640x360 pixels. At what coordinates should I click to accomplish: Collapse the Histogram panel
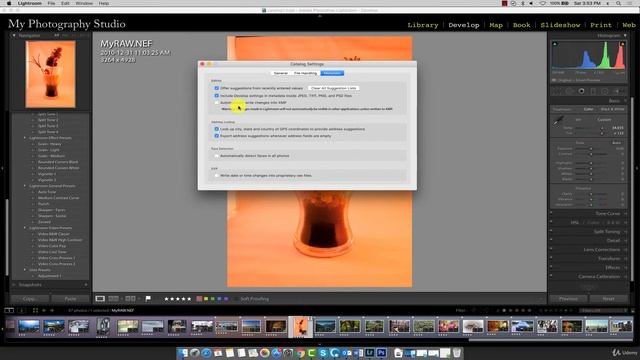[x=625, y=36]
